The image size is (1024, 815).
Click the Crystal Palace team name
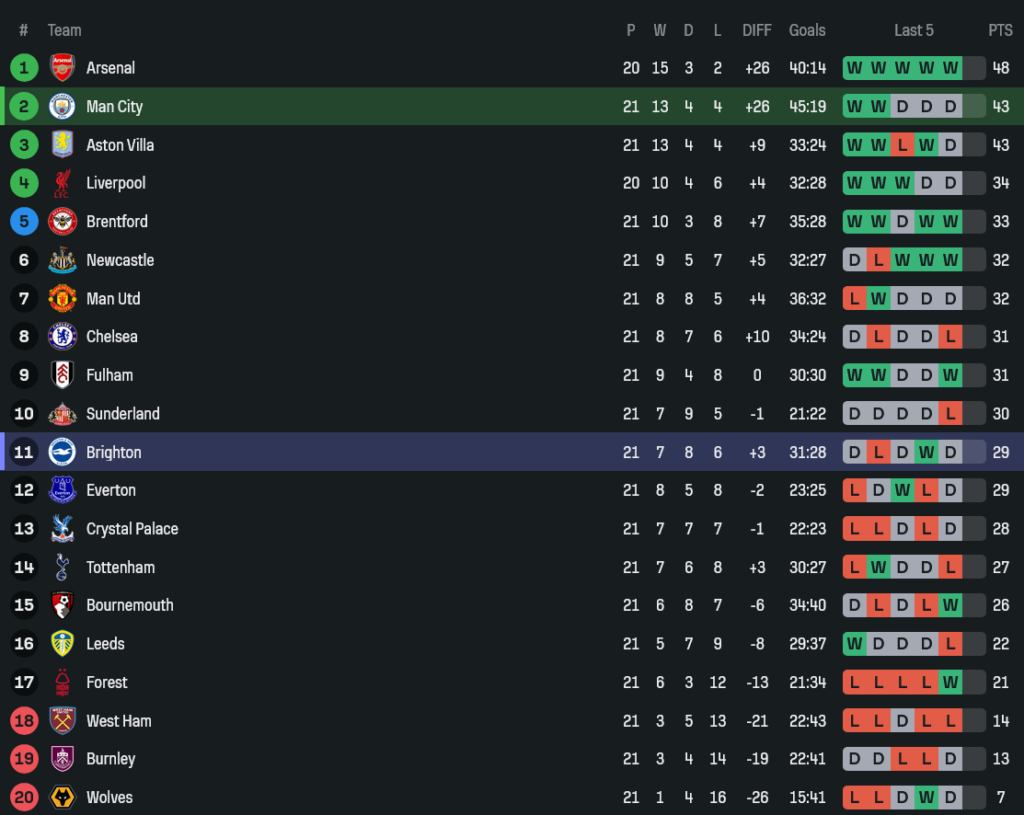tap(132, 529)
